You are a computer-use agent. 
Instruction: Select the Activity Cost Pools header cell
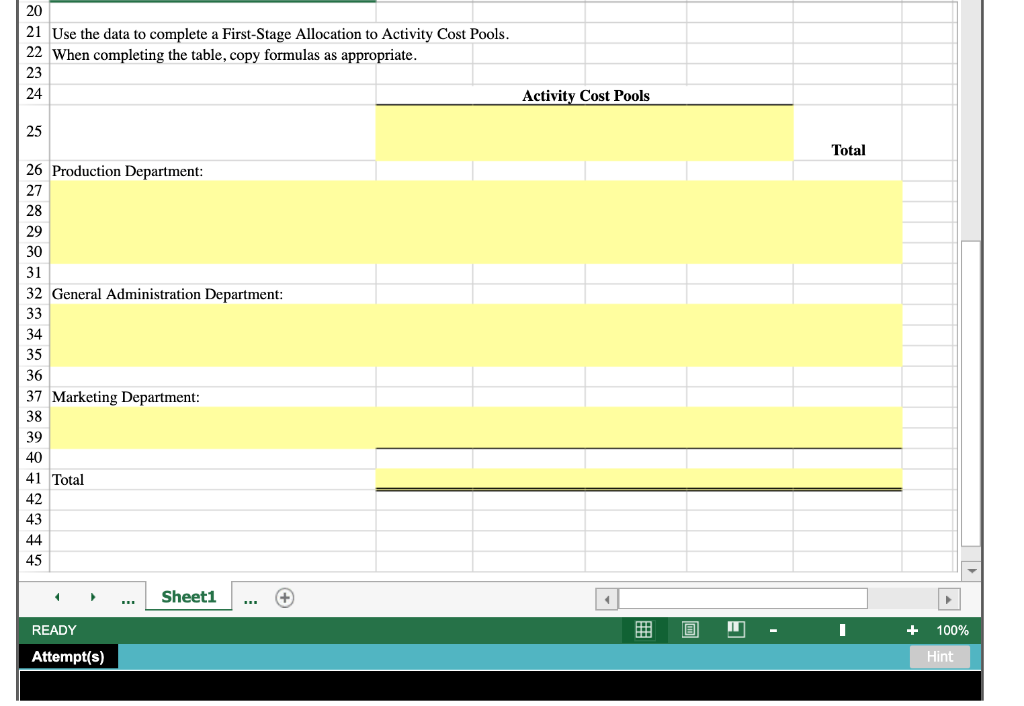tap(583, 96)
